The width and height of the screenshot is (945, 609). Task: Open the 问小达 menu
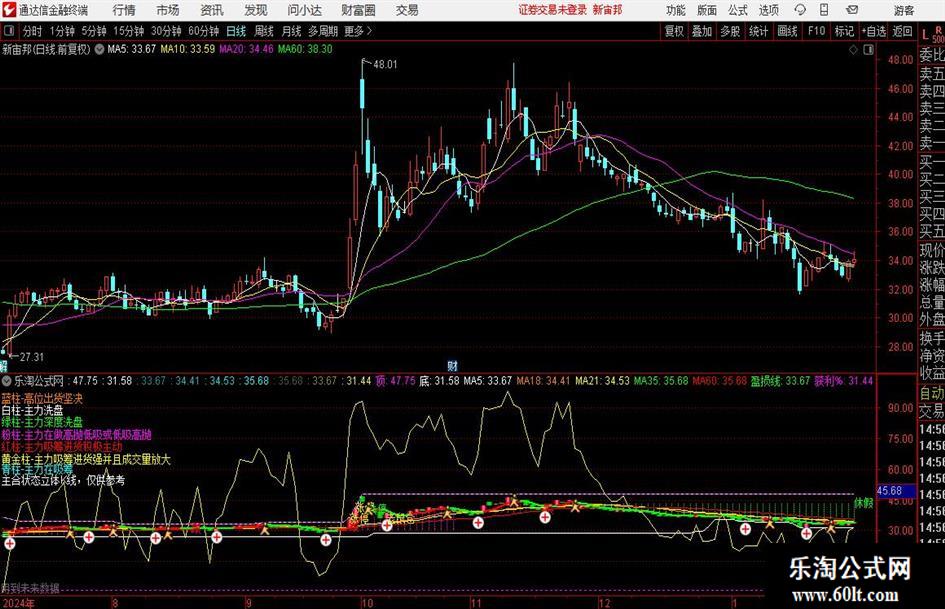coord(305,10)
